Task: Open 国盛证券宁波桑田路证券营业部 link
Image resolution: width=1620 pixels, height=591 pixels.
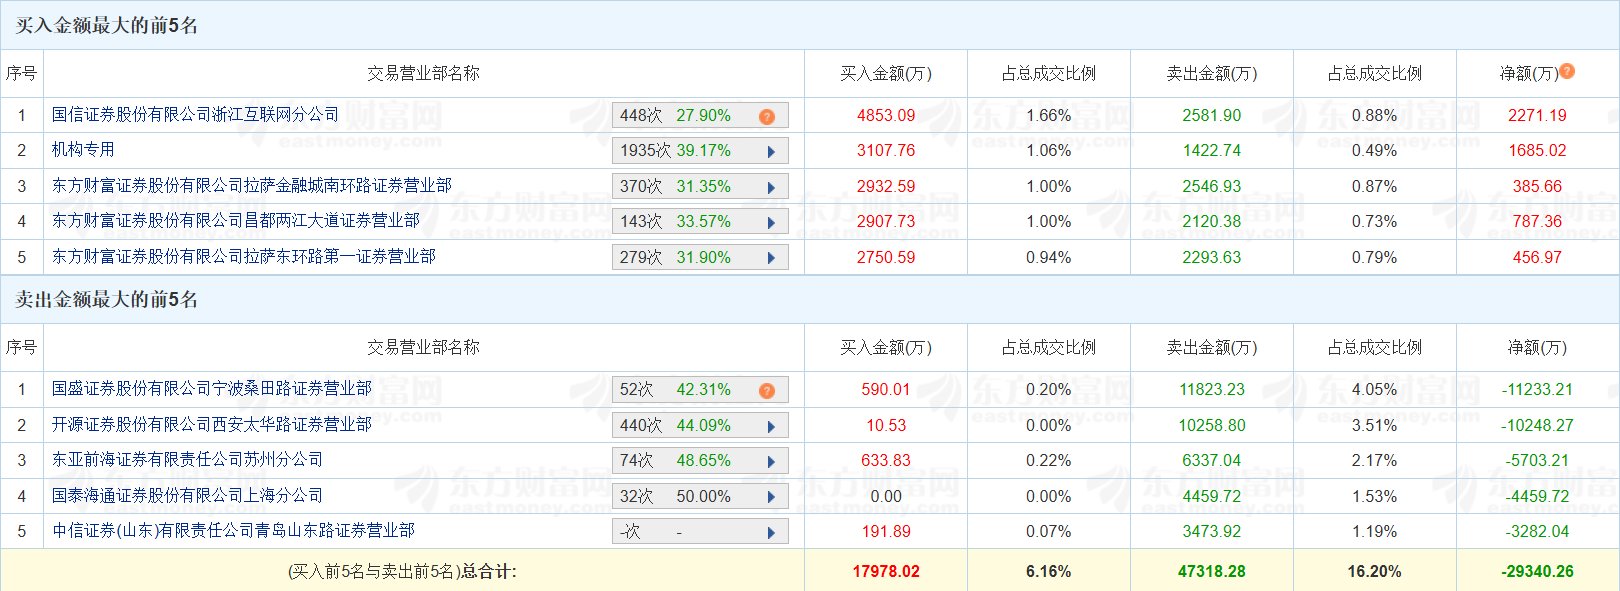Action: (211, 389)
